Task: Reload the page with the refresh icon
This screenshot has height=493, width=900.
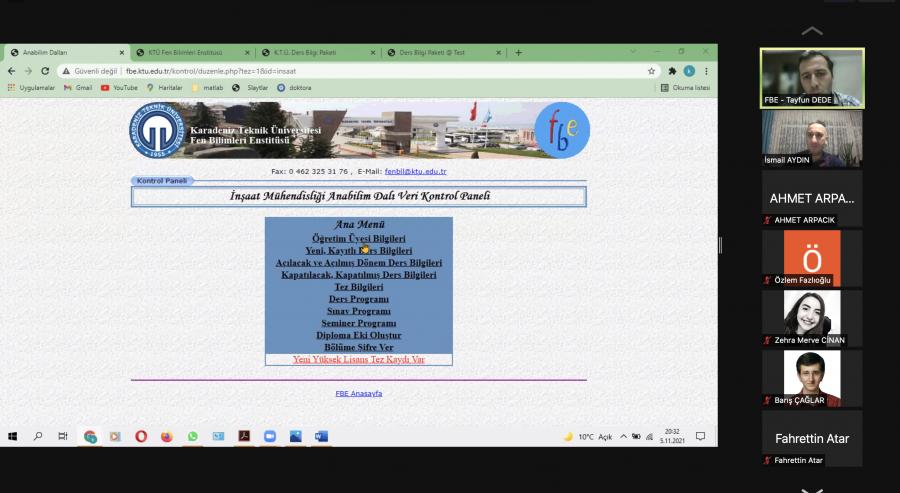Action: [x=45, y=71]
